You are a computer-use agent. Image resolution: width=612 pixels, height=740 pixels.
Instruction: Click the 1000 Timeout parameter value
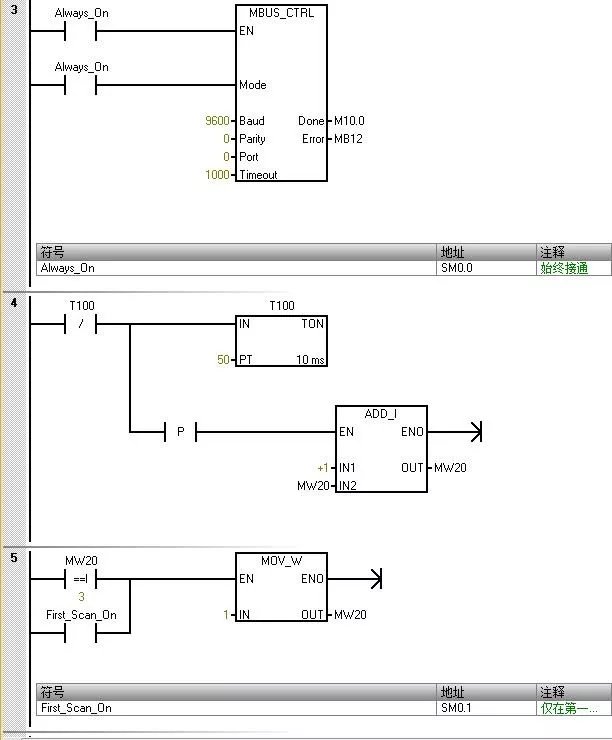218,175
